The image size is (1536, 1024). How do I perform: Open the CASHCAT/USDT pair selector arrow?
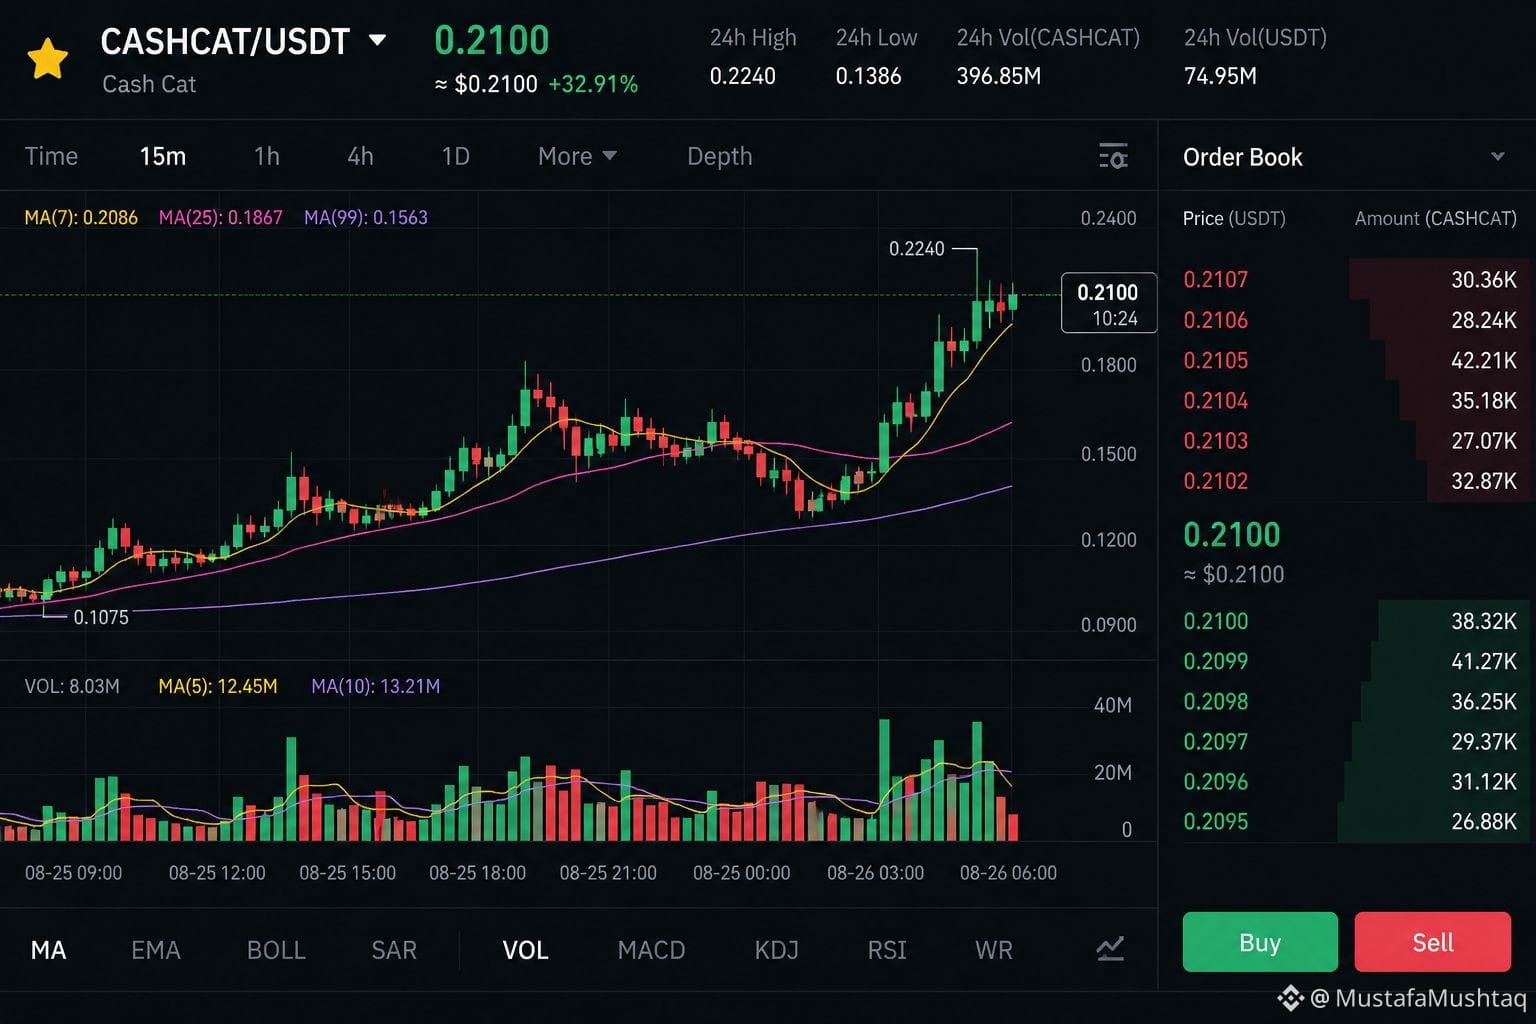coord(378,41)
